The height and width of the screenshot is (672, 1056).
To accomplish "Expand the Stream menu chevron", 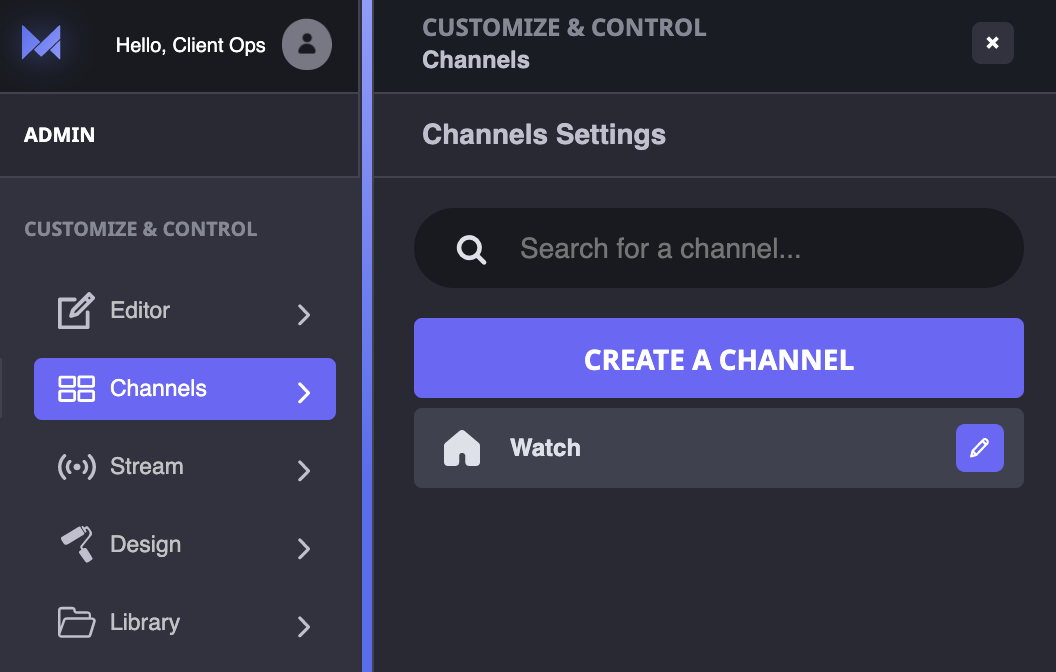I will [x=304, y=470].
